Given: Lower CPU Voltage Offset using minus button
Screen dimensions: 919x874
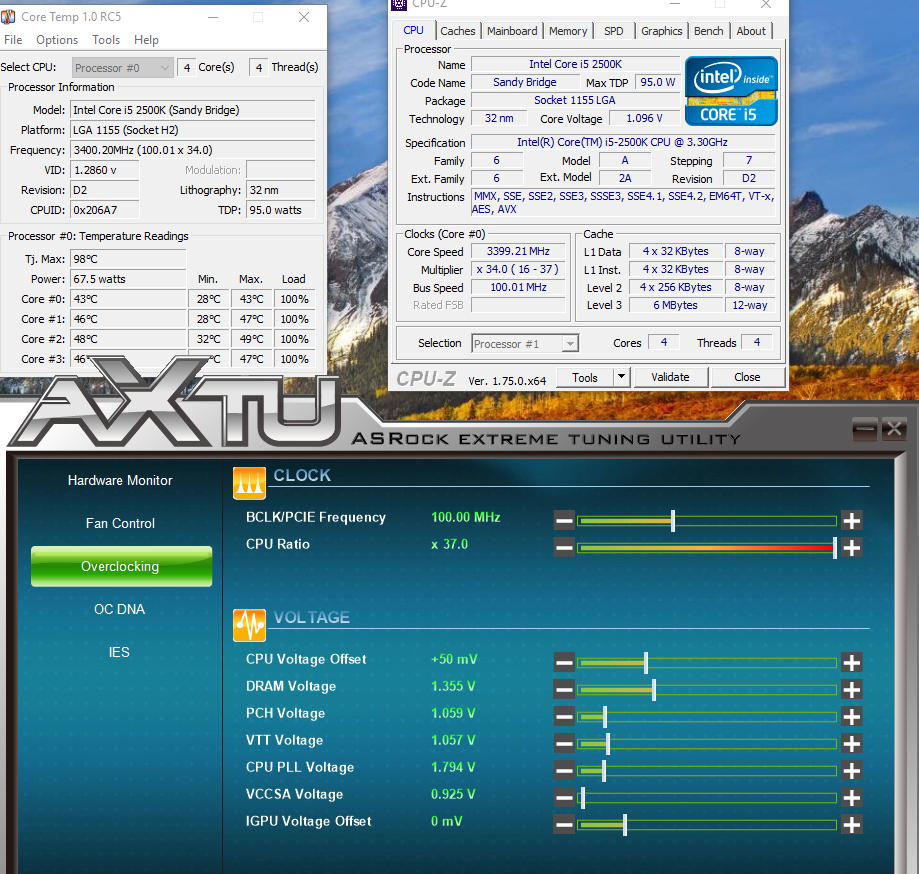Looking at the screenshot, I should [564, 662].
